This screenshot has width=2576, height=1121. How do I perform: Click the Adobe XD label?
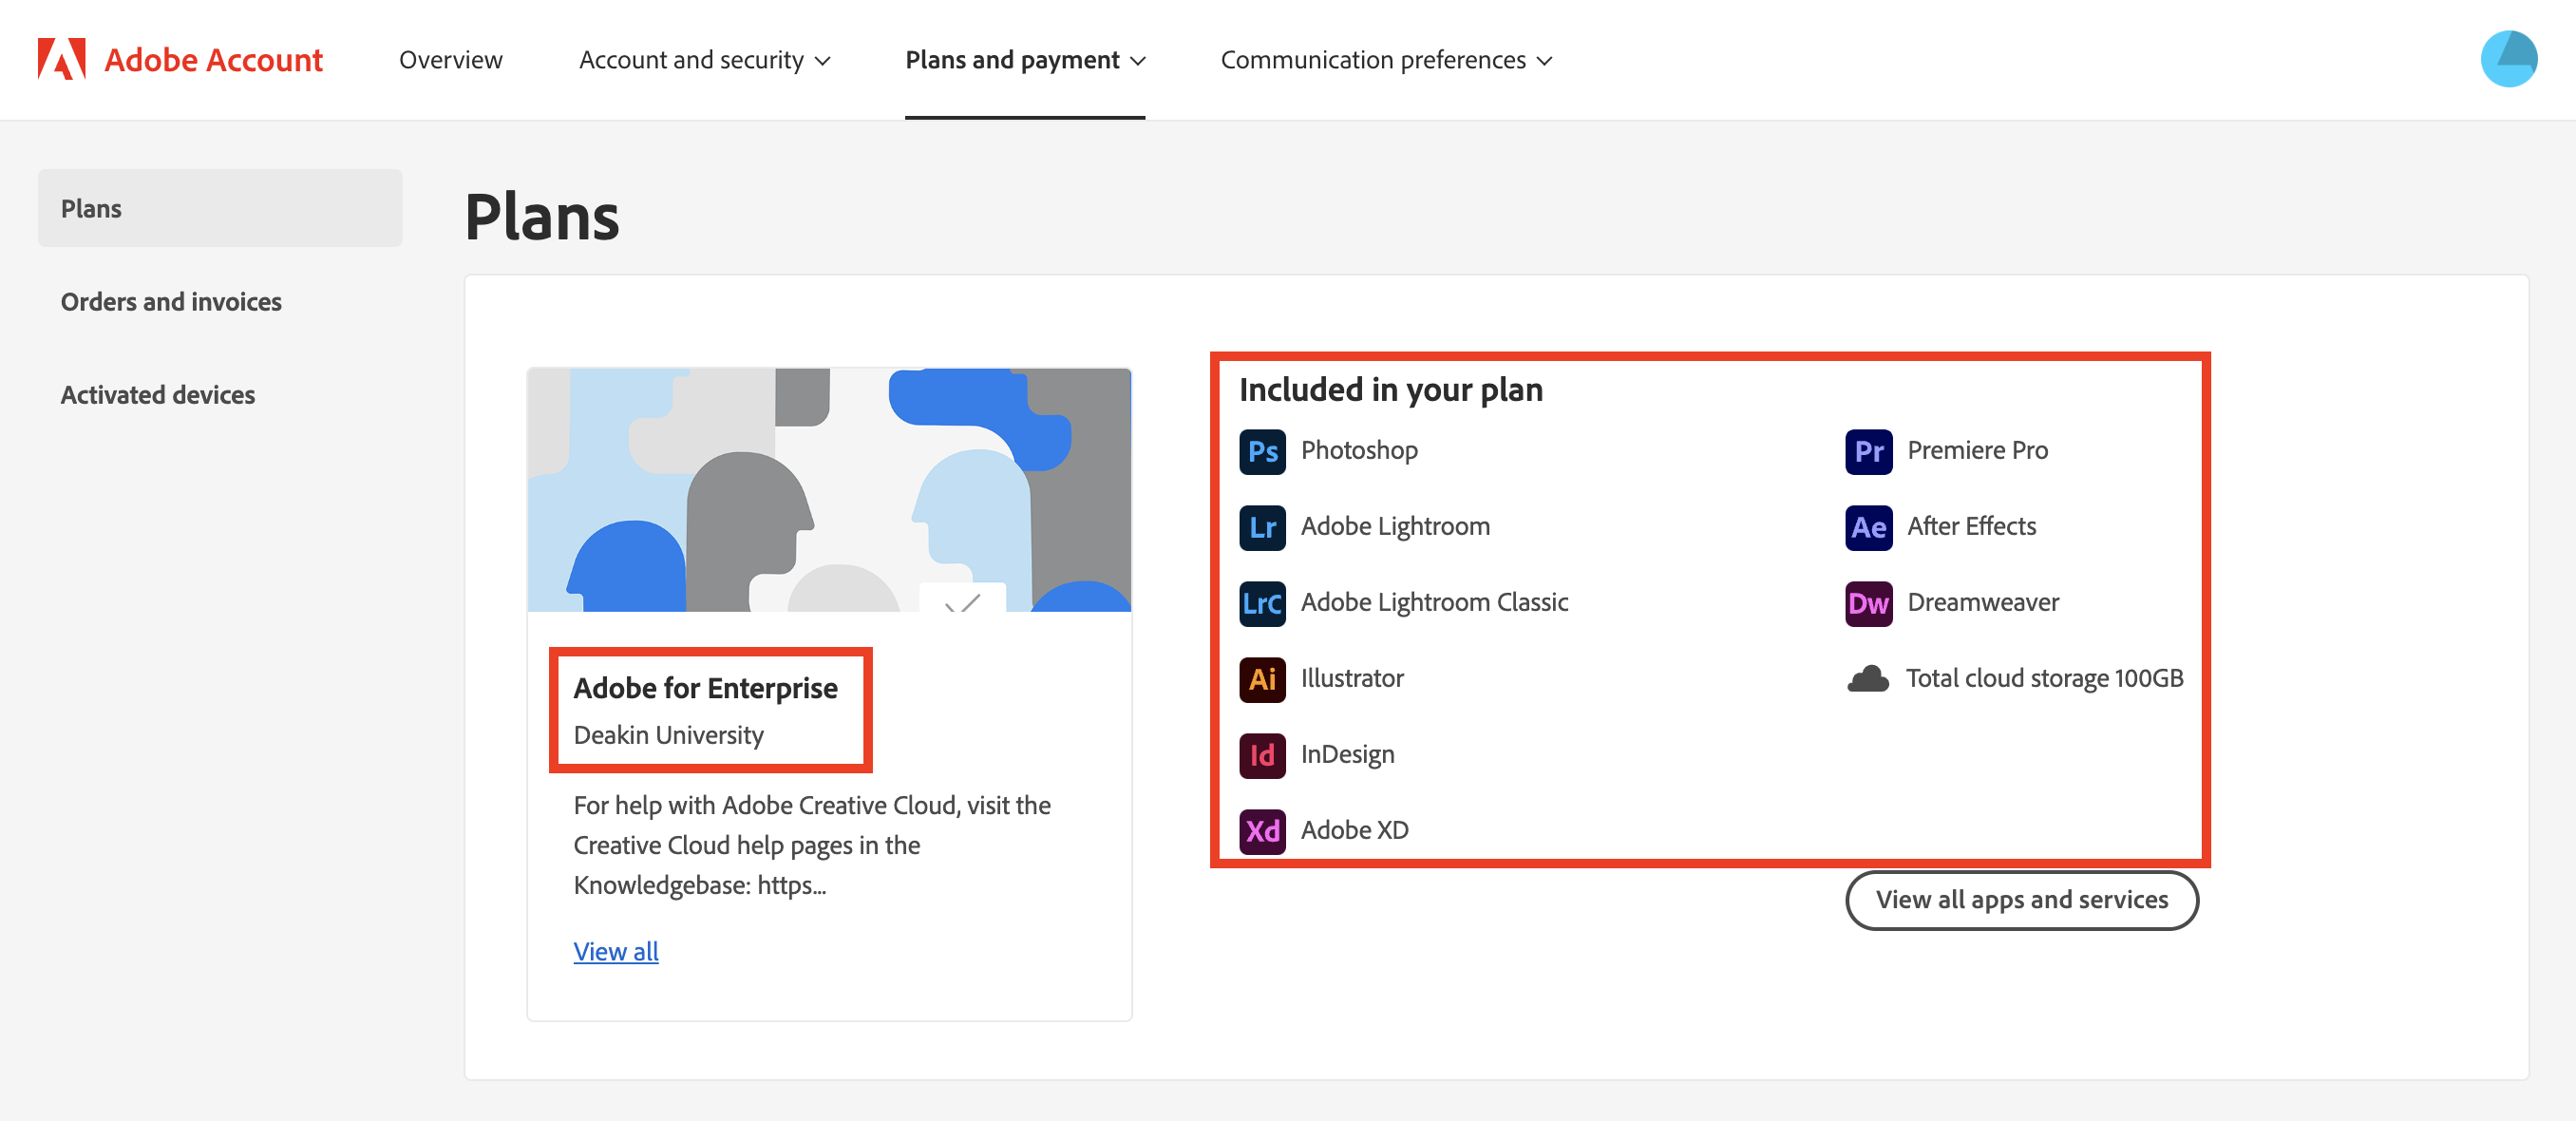click(x=1354, y=830)
